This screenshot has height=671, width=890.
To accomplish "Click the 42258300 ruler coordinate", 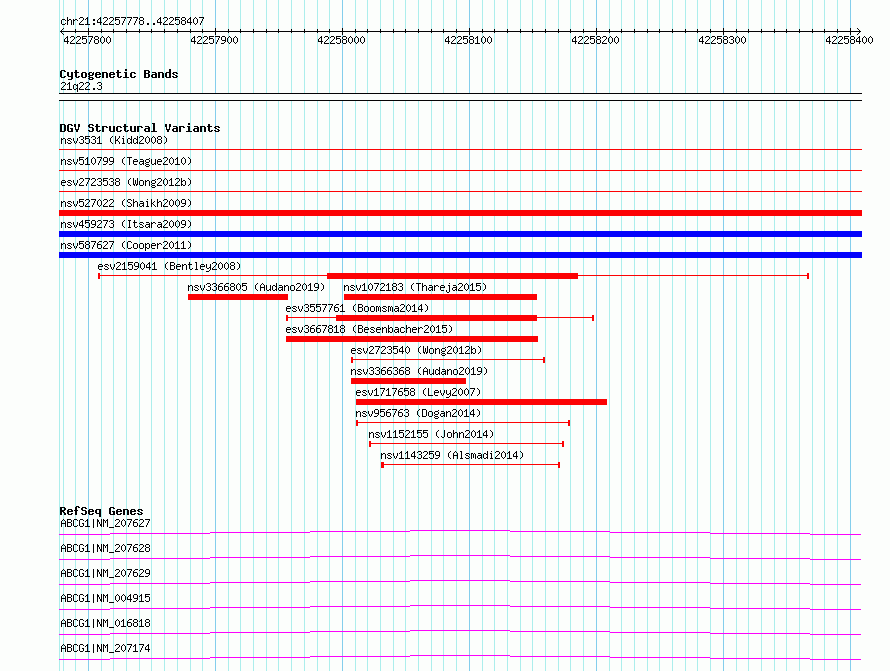I will (722, 40).
